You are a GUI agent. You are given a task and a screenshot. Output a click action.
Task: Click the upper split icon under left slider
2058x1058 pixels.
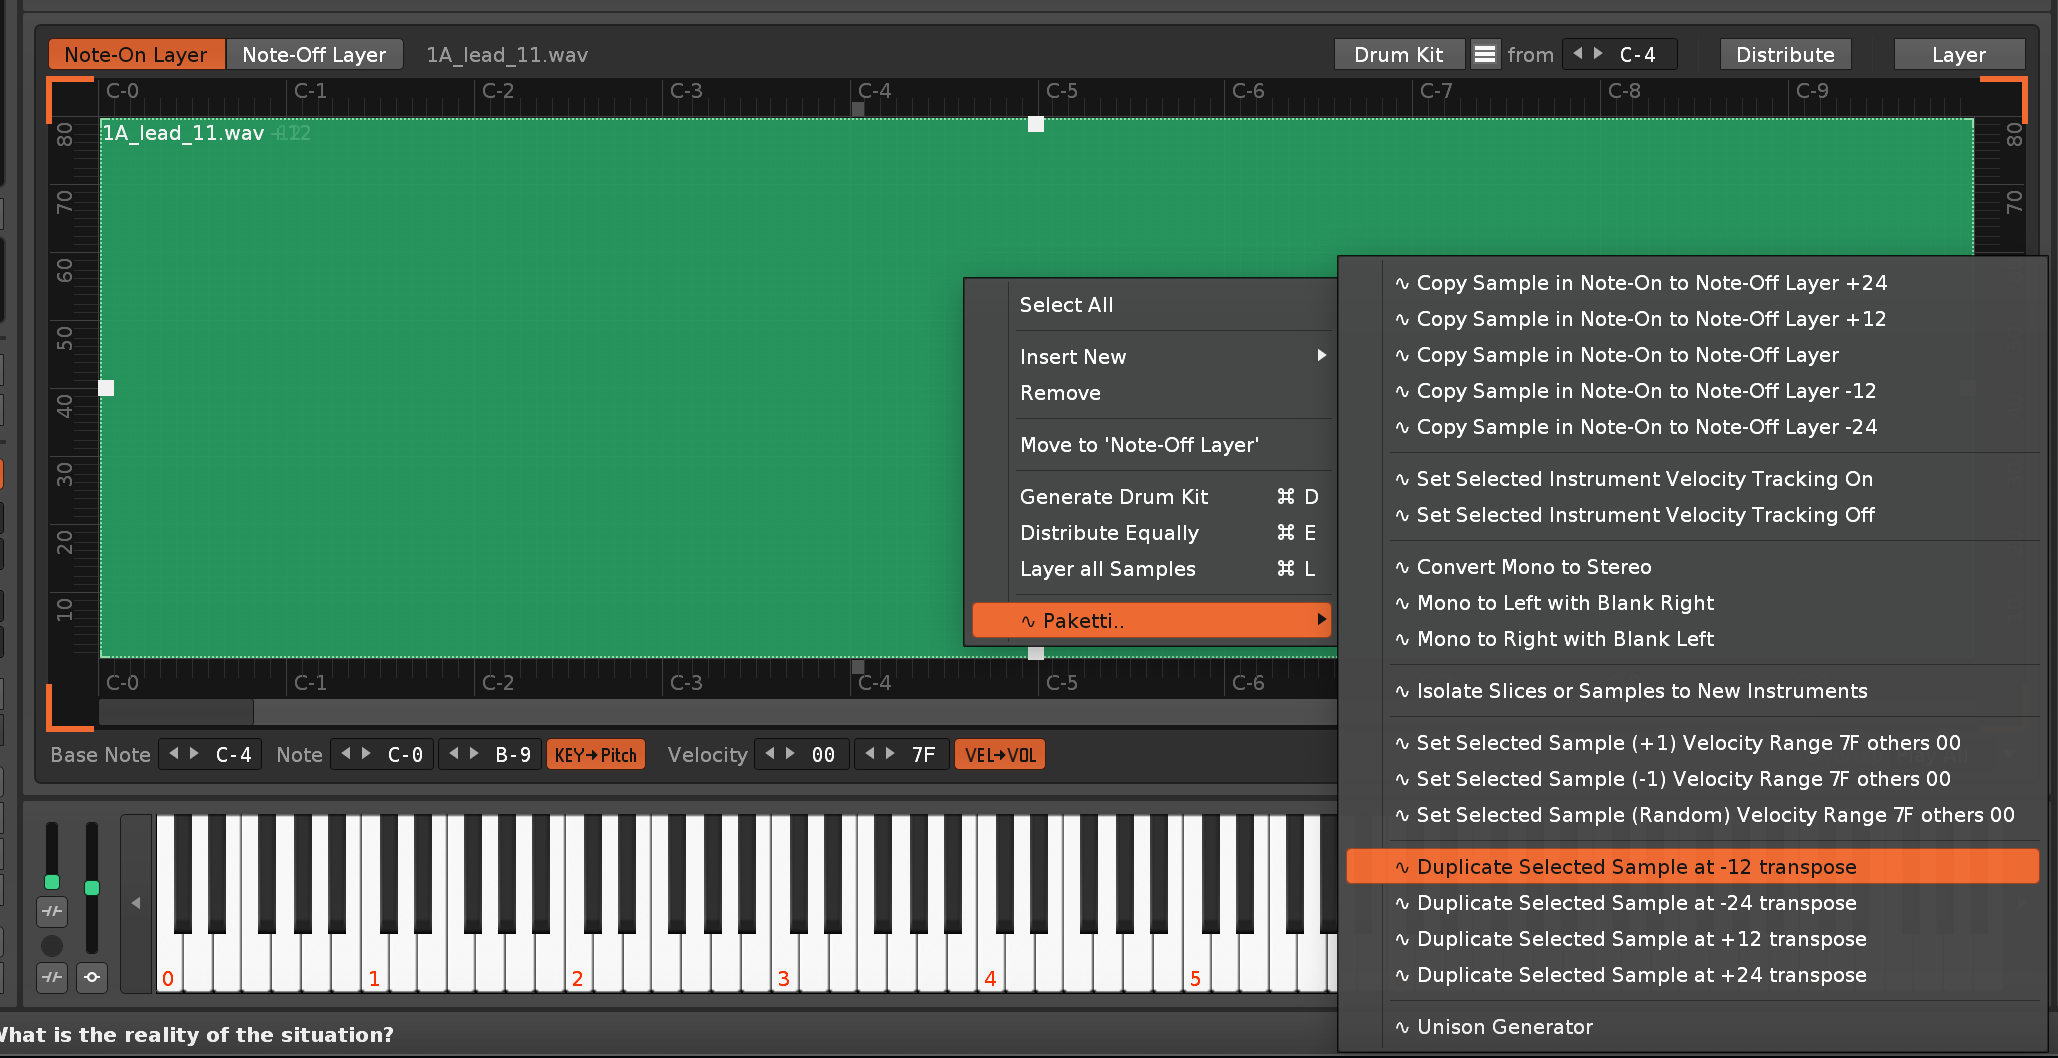[52, 911]
